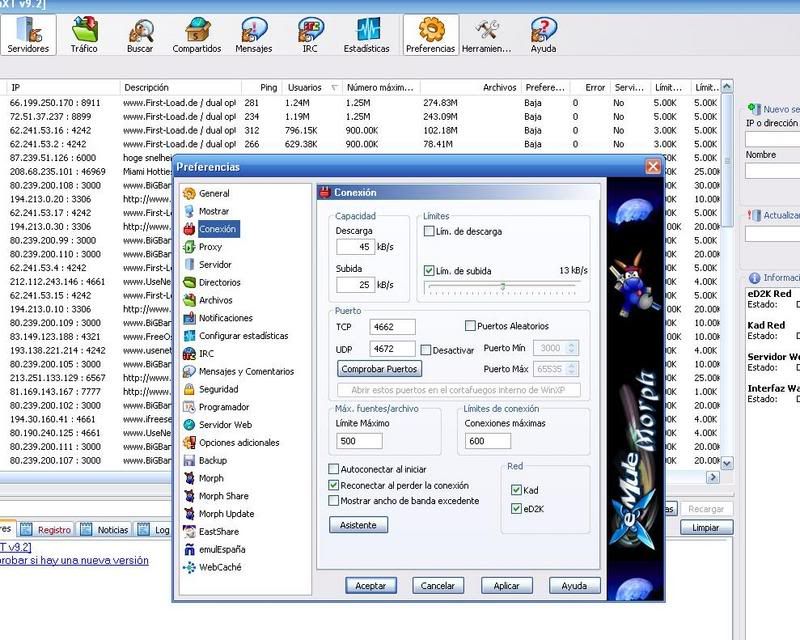The width and height of the screenshot is (800, 640).
Task: Enable Autoconectar al iniciar
Action: tap(334, 469)
